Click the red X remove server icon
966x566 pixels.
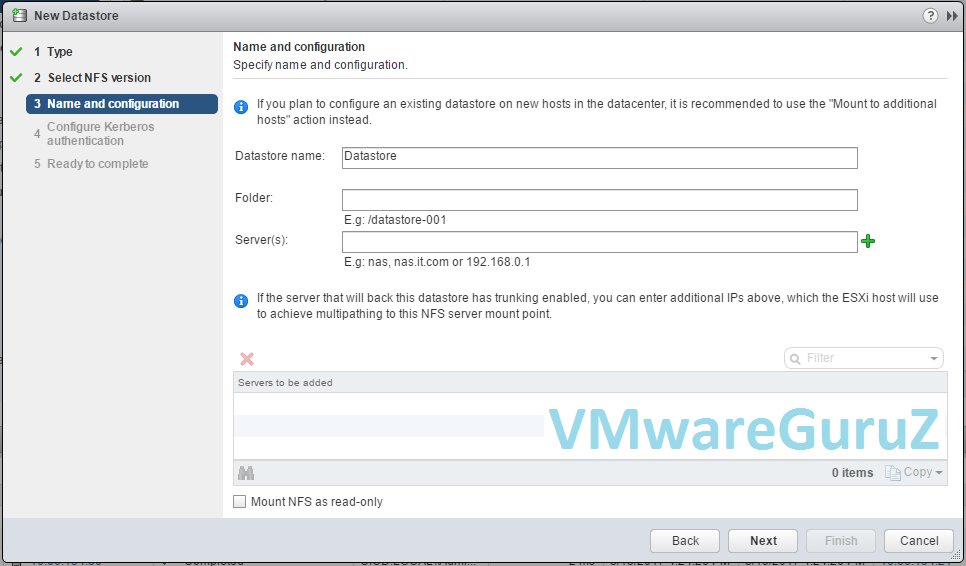coord(247,359)
